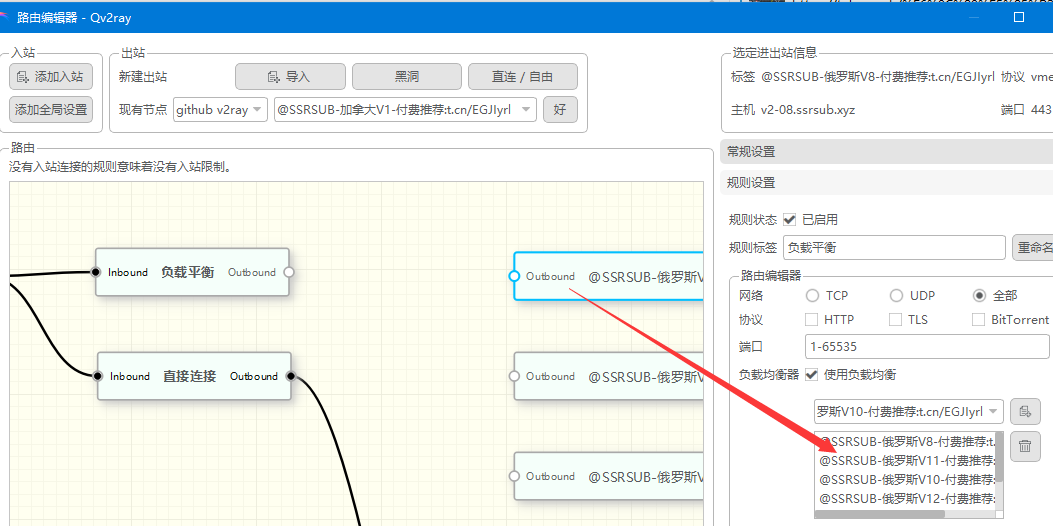Open the @SSRSUB-加拿大V1 node dropdown
Screen dimensions: 1053x526
405,109
